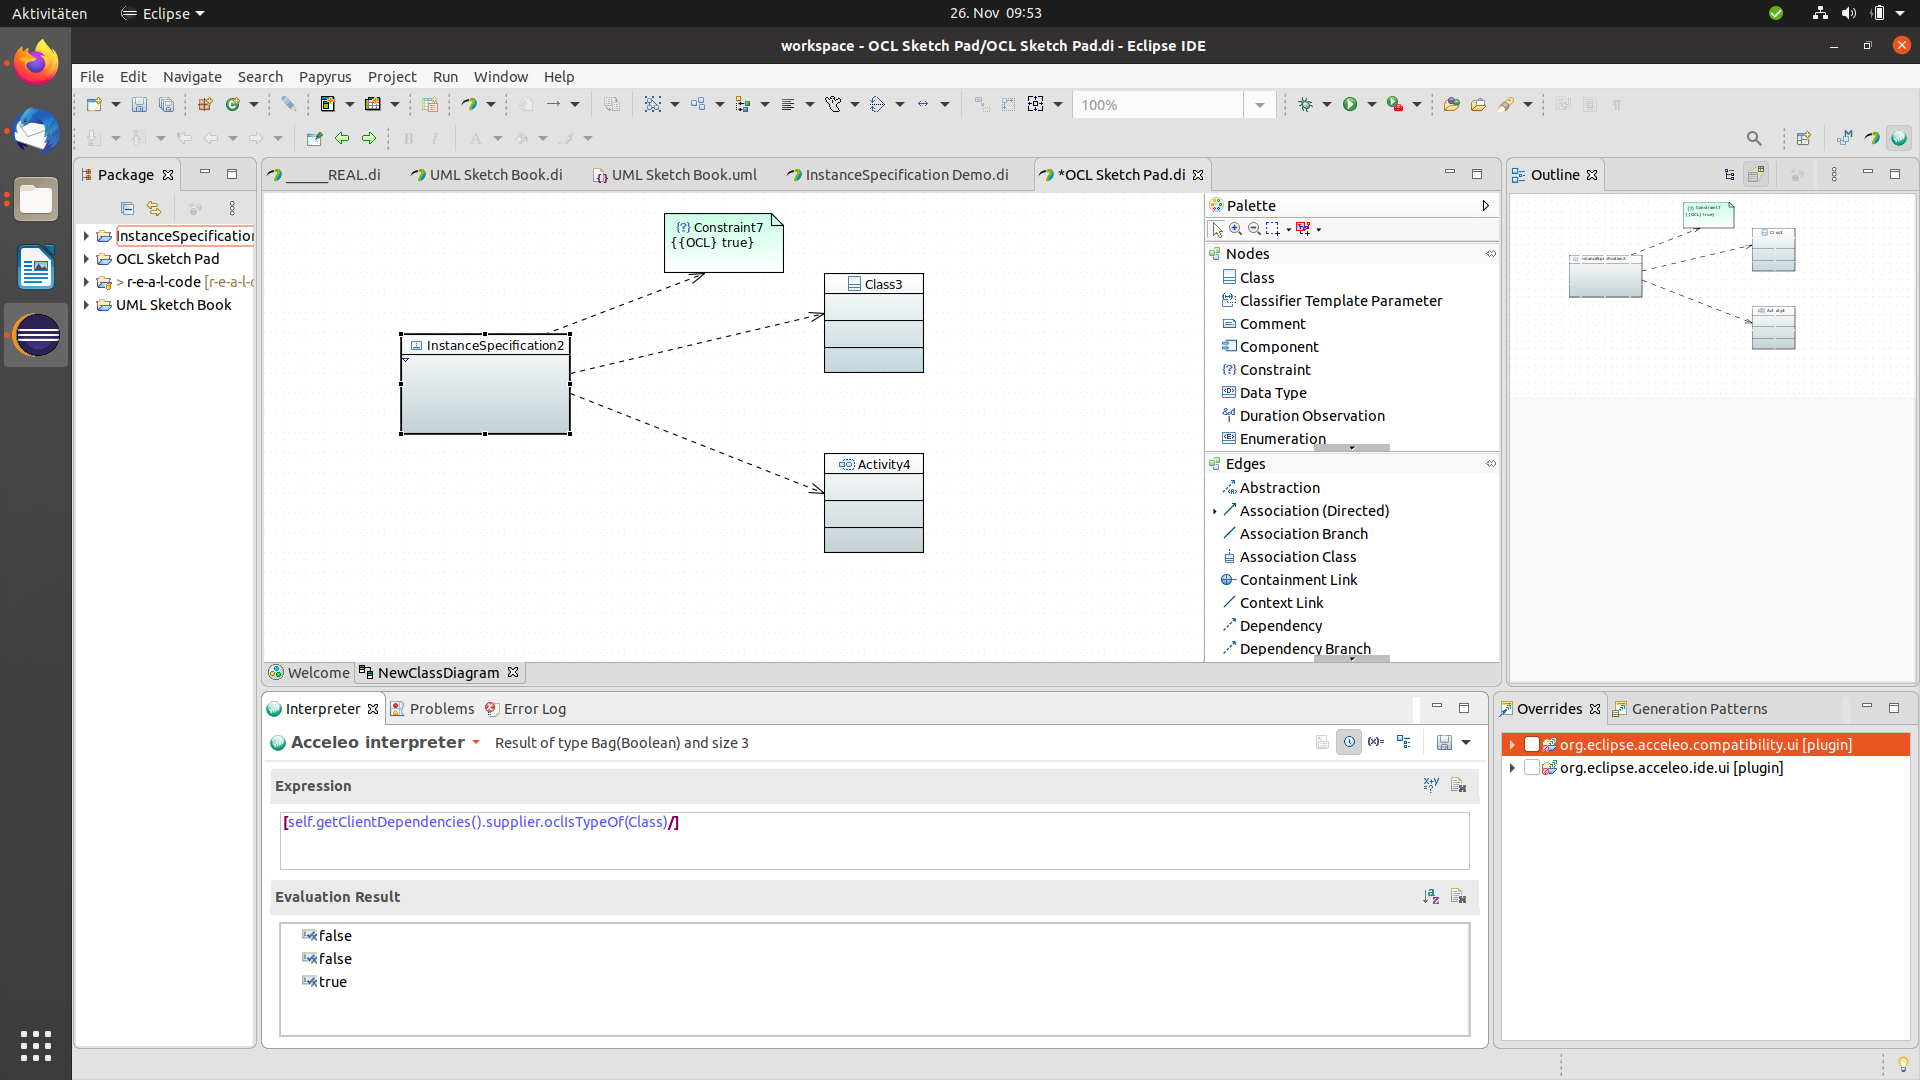Screen dimensions: 1920x1080
Task: Open the Acceleo interpreter language dropdown
Action: click(x=476, y=742)
